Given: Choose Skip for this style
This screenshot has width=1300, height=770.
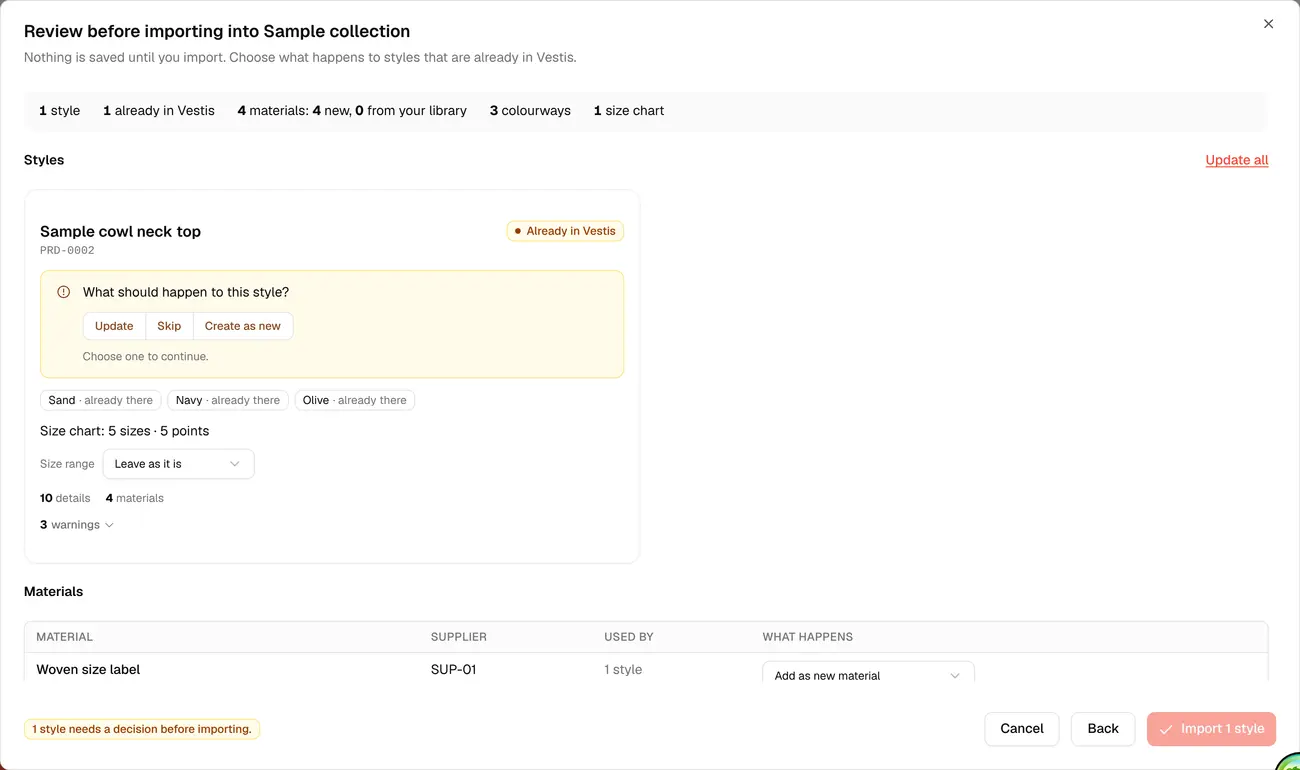Looking at the screenshot, I should coord(169,326).
